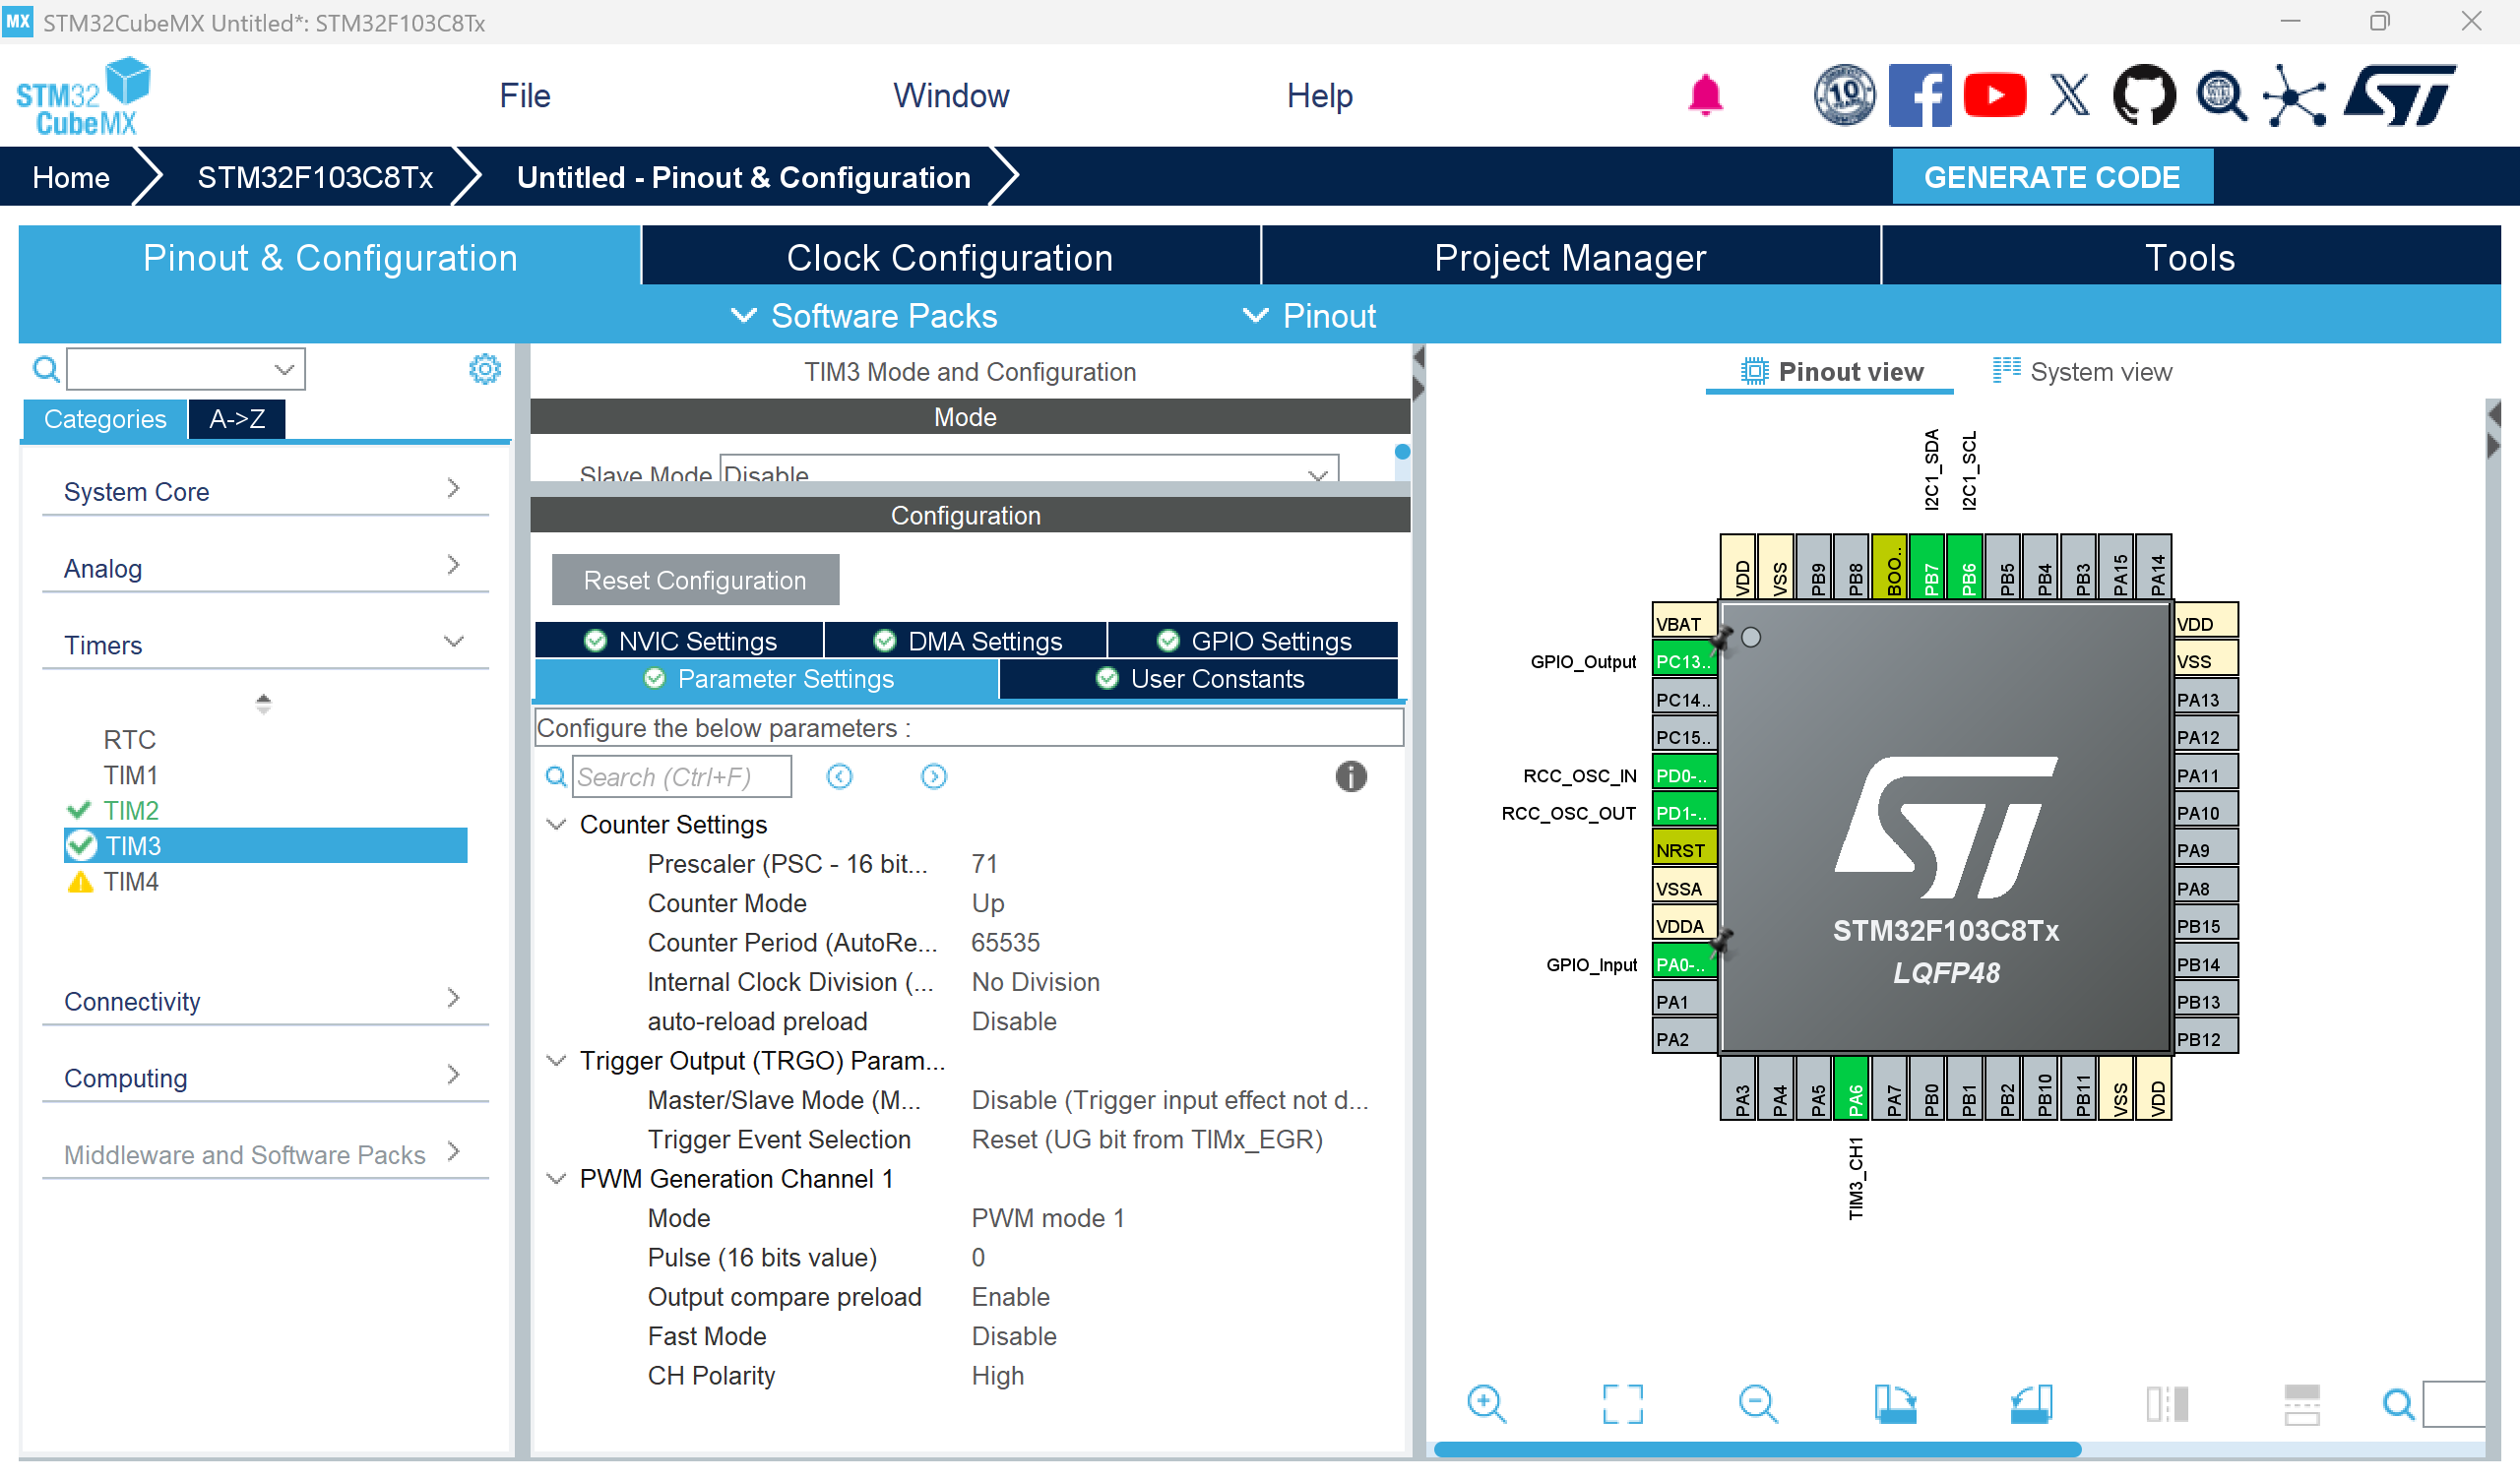Open the X (Twitter) icon in header
The height and width of the screenshot is (1480, 2520).
[x=2069, y=95]
